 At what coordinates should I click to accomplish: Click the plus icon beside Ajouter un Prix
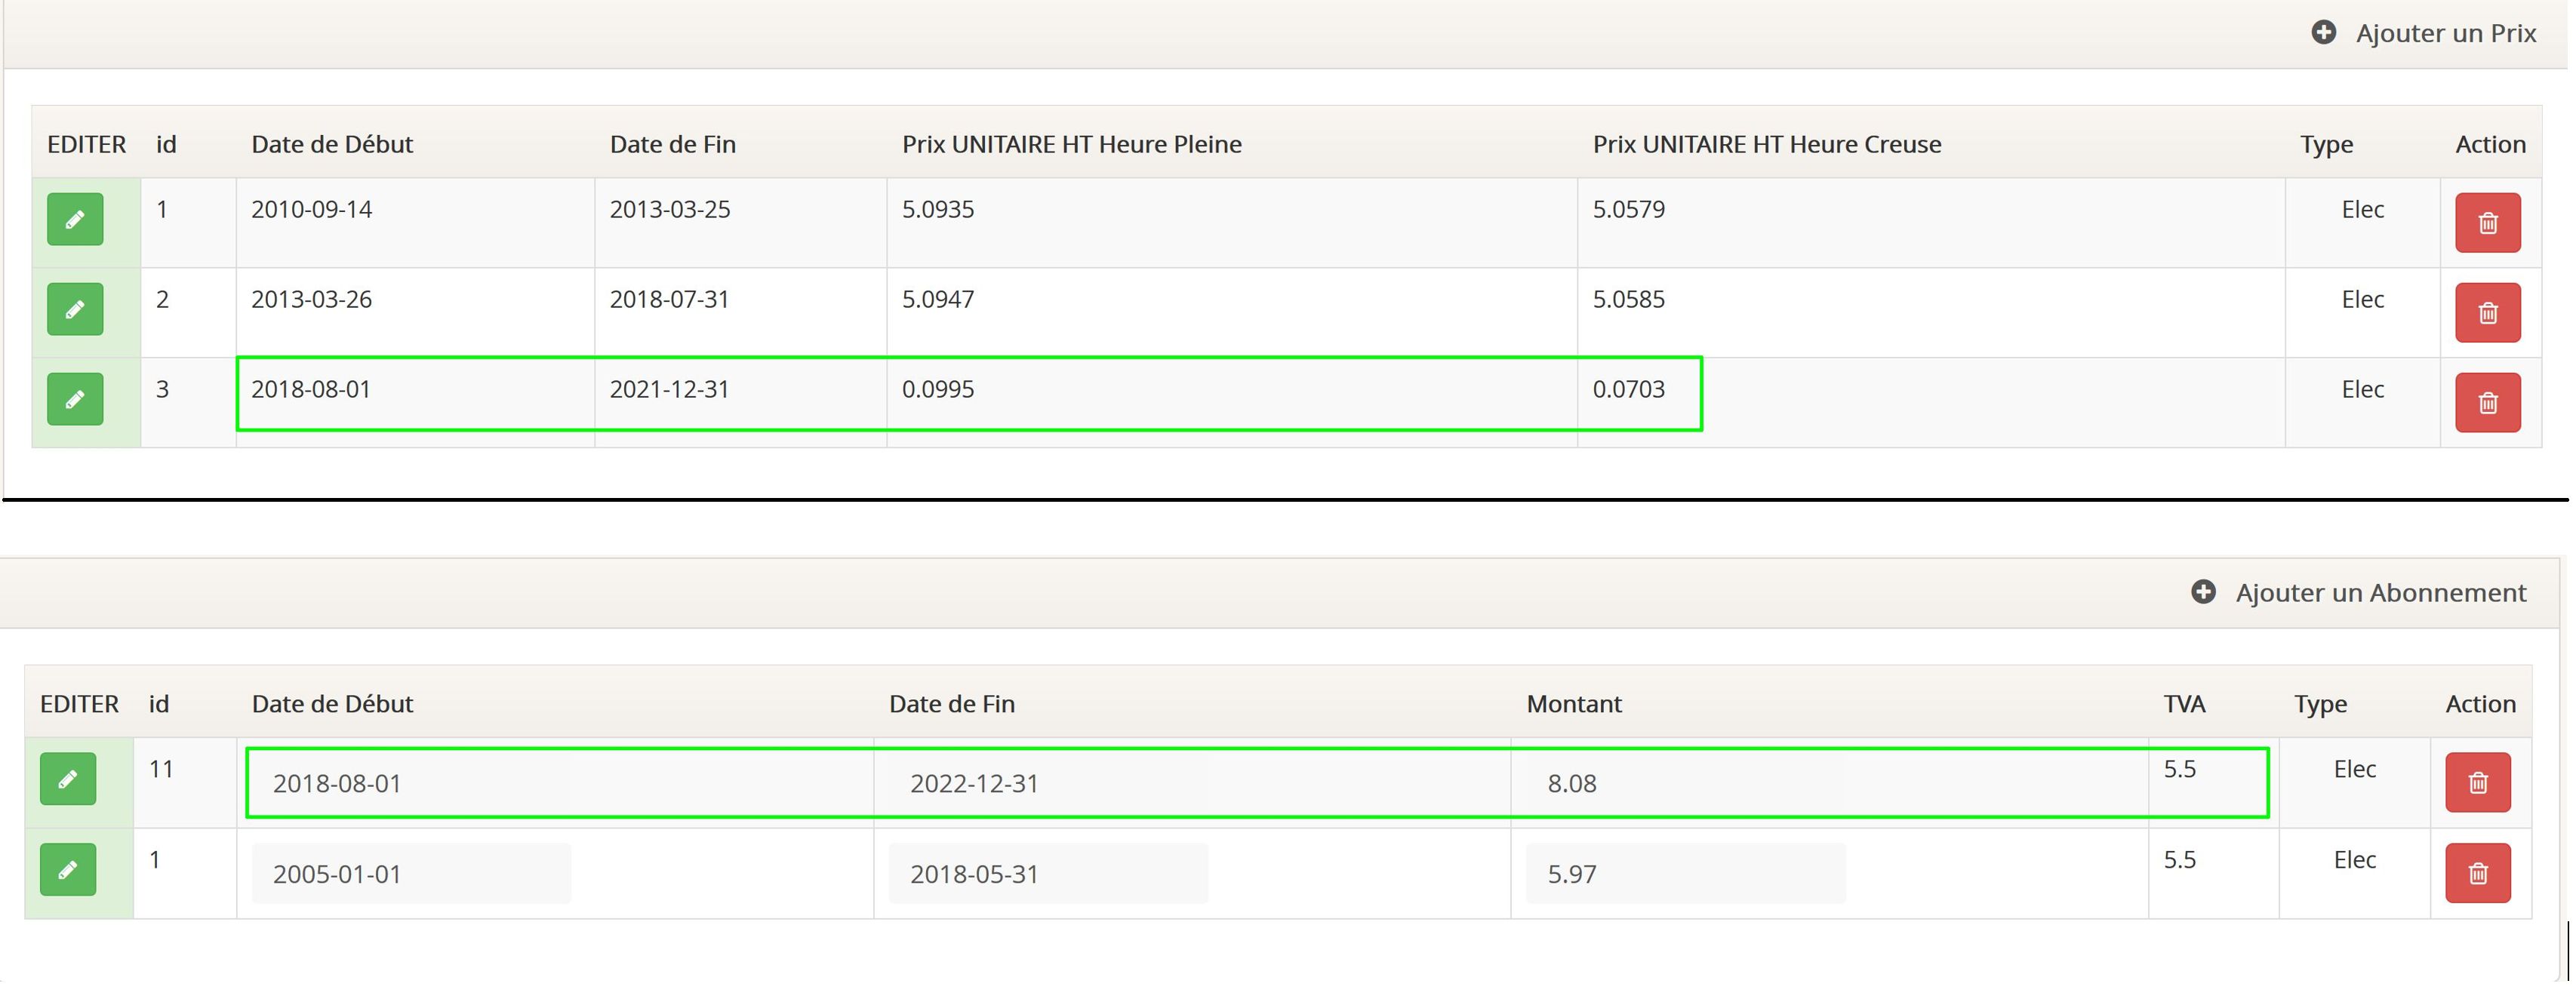point(2323,33)
